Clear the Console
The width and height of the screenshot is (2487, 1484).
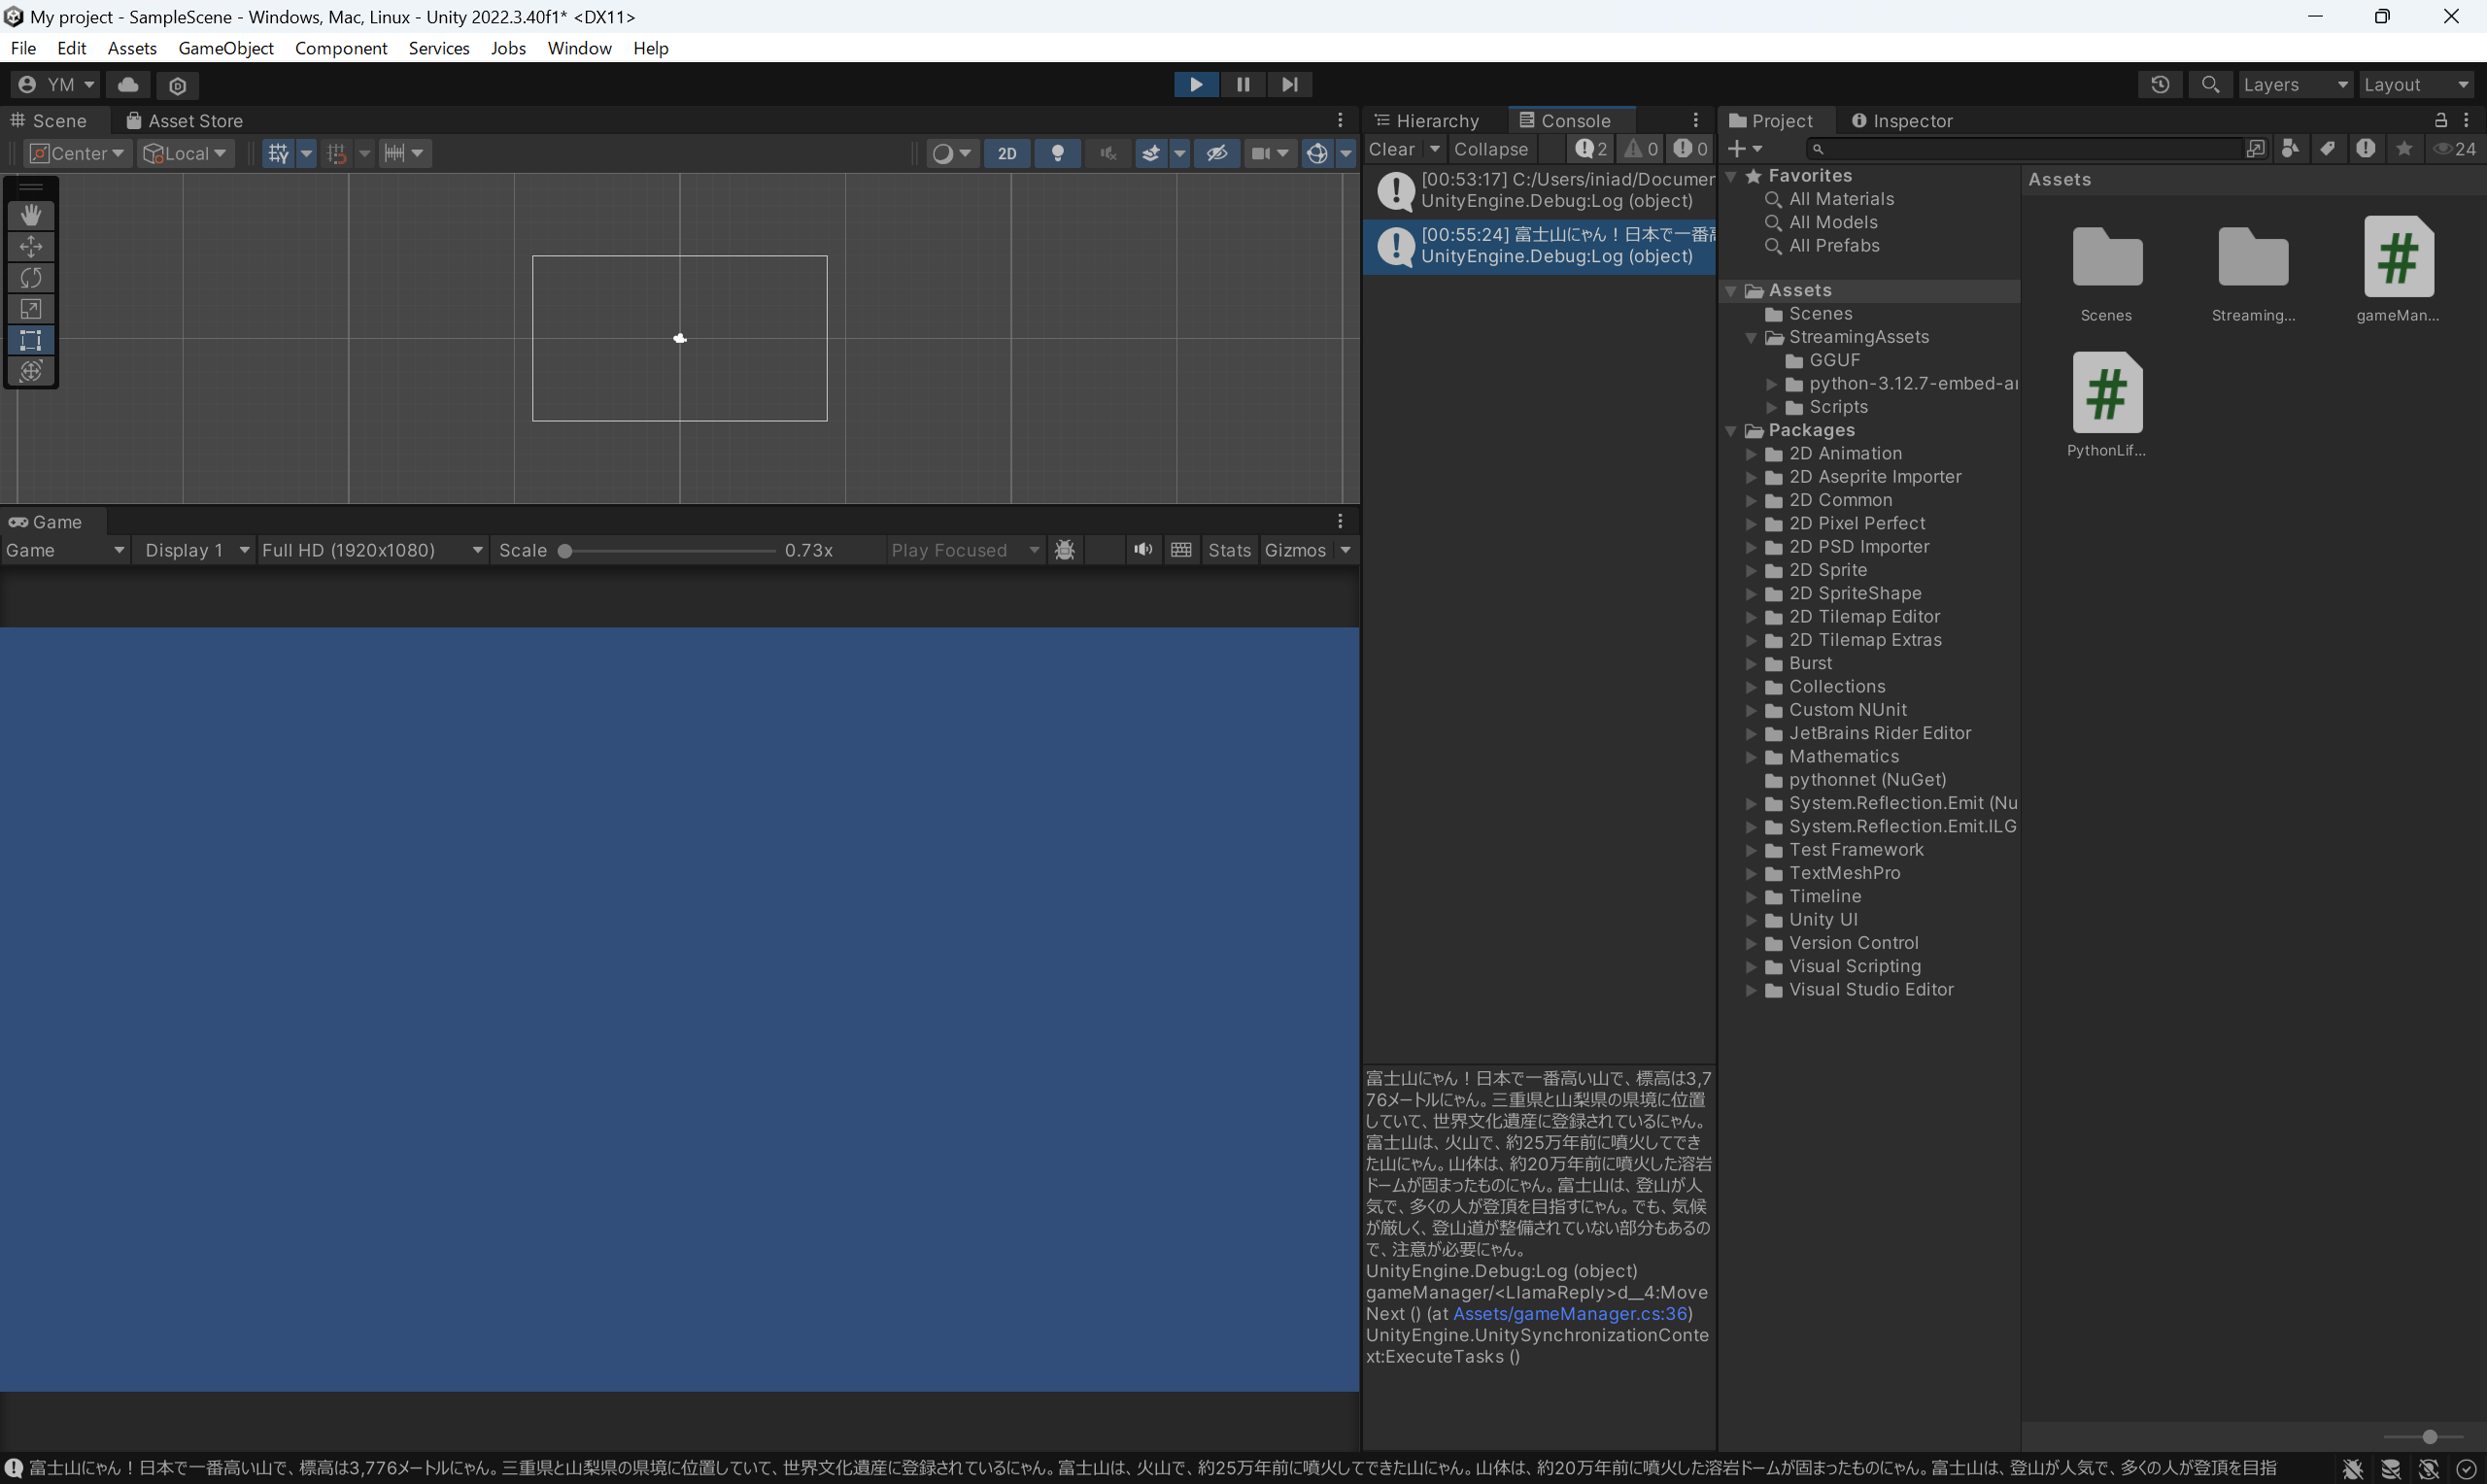pos(1392,148)
